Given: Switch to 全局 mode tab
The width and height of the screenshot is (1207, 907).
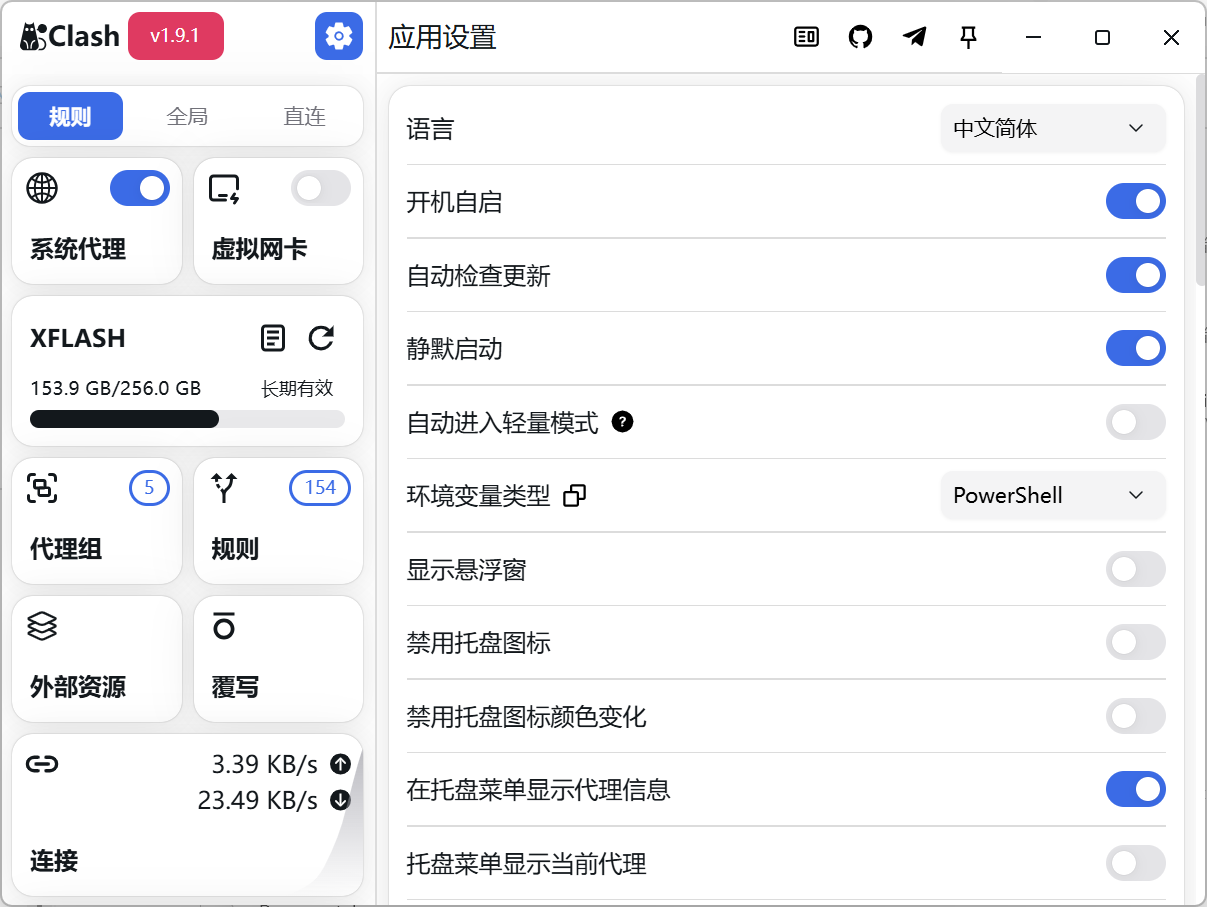Looking at the screenshot, I should [187, 117].
